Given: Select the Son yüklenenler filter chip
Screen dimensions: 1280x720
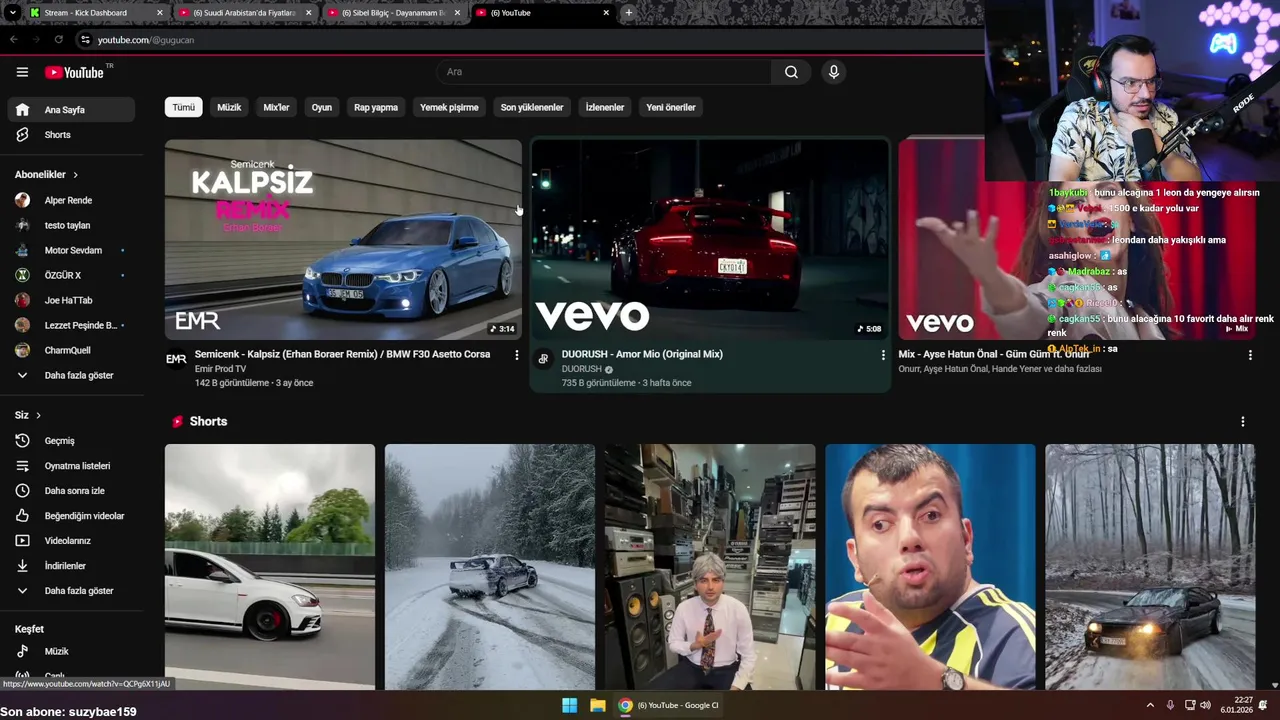Looking at the screenshot, I should pyautogui.click(x=532, y=107).
